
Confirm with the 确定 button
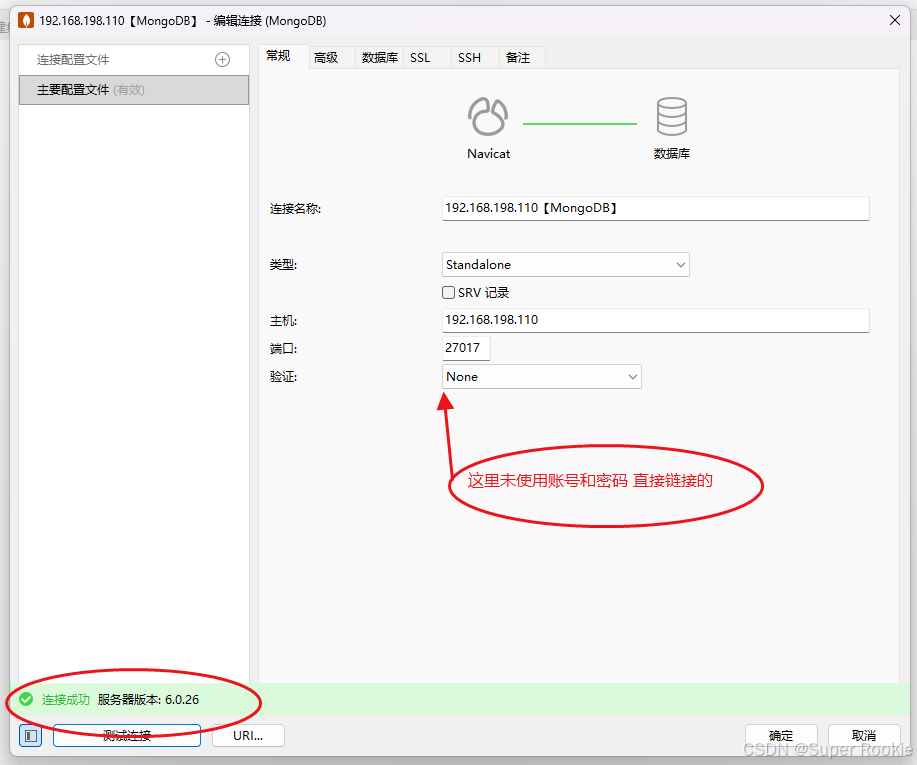(x=781, y=736)
